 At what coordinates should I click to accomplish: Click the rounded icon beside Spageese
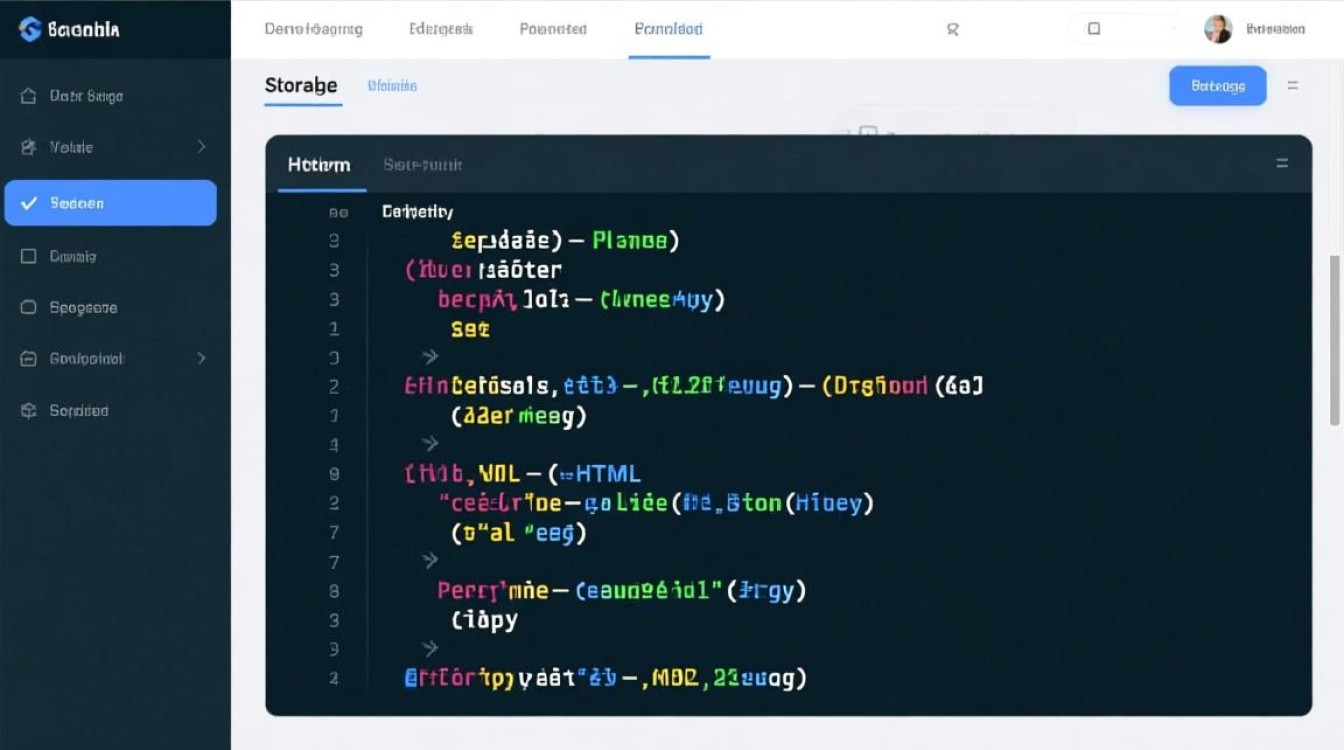pos(28,307)
